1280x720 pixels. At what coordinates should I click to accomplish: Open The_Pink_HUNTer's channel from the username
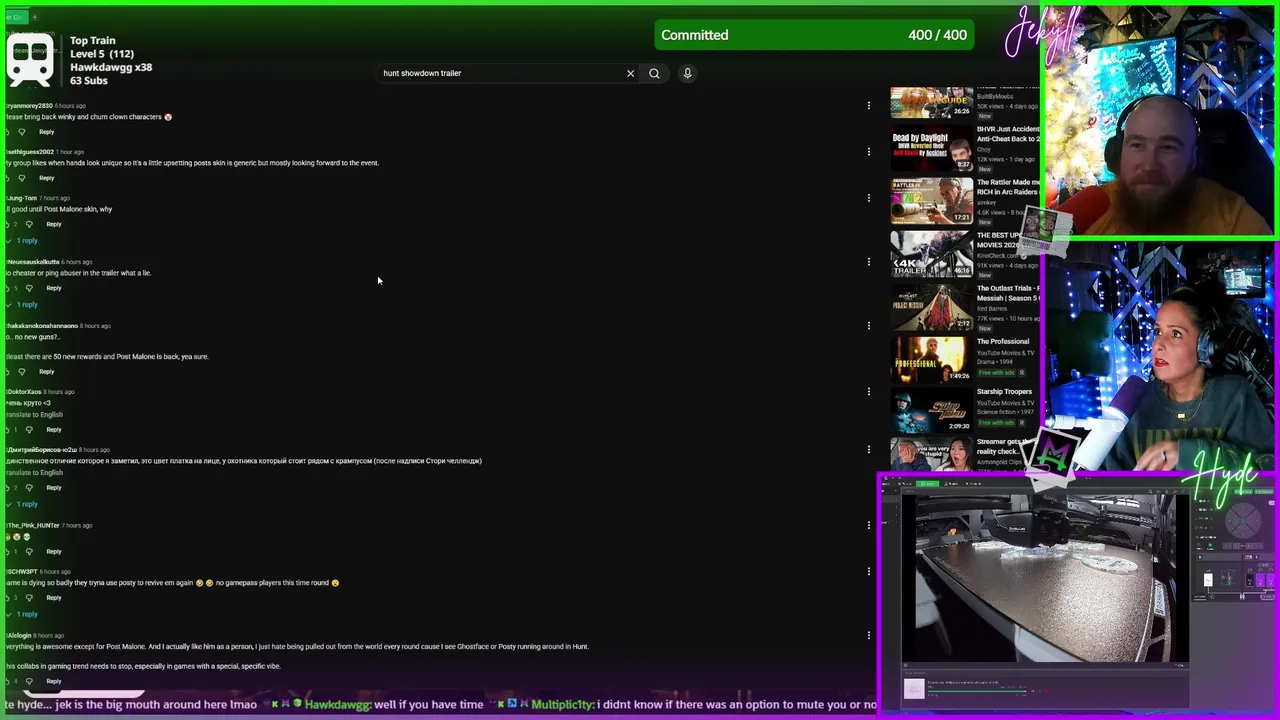[33, 526]
